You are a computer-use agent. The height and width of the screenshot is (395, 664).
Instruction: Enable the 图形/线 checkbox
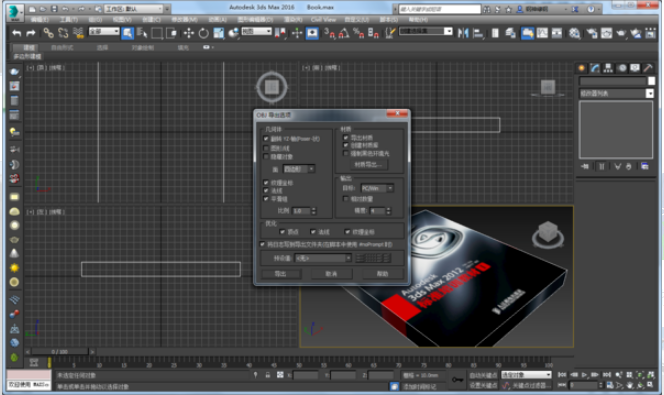(266, 148)
